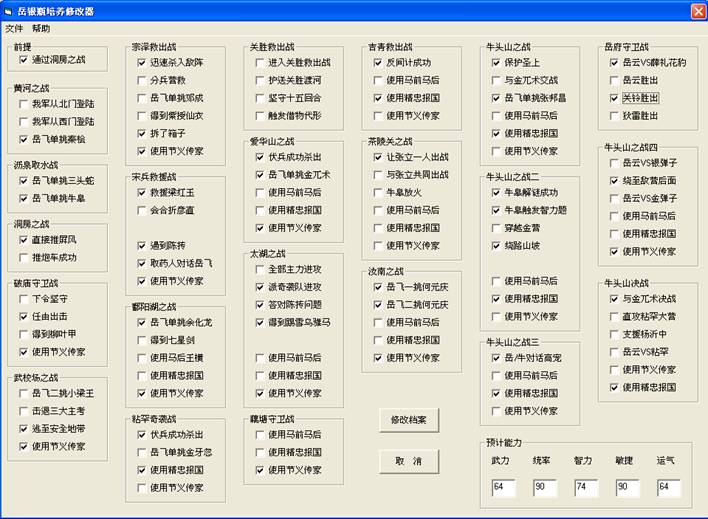This screenshot has width=708, height=519.
Task: Enable the 穿越金营 checkbox
Action: [x=496, y=228]
